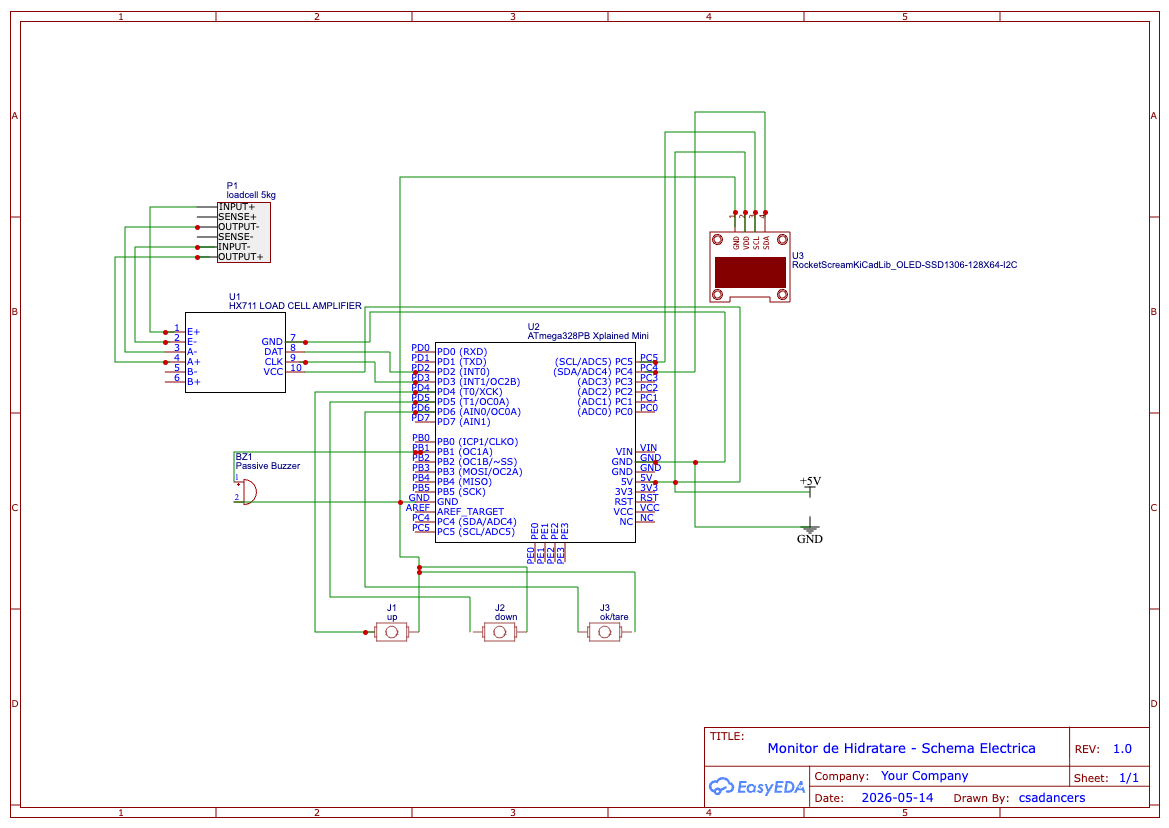Image resolution: width=1169 pixels, height=828 pixels.
Task: Select 'HX711 LOAD CELL AMPLIFIER' label
Action: pos(295,306)
